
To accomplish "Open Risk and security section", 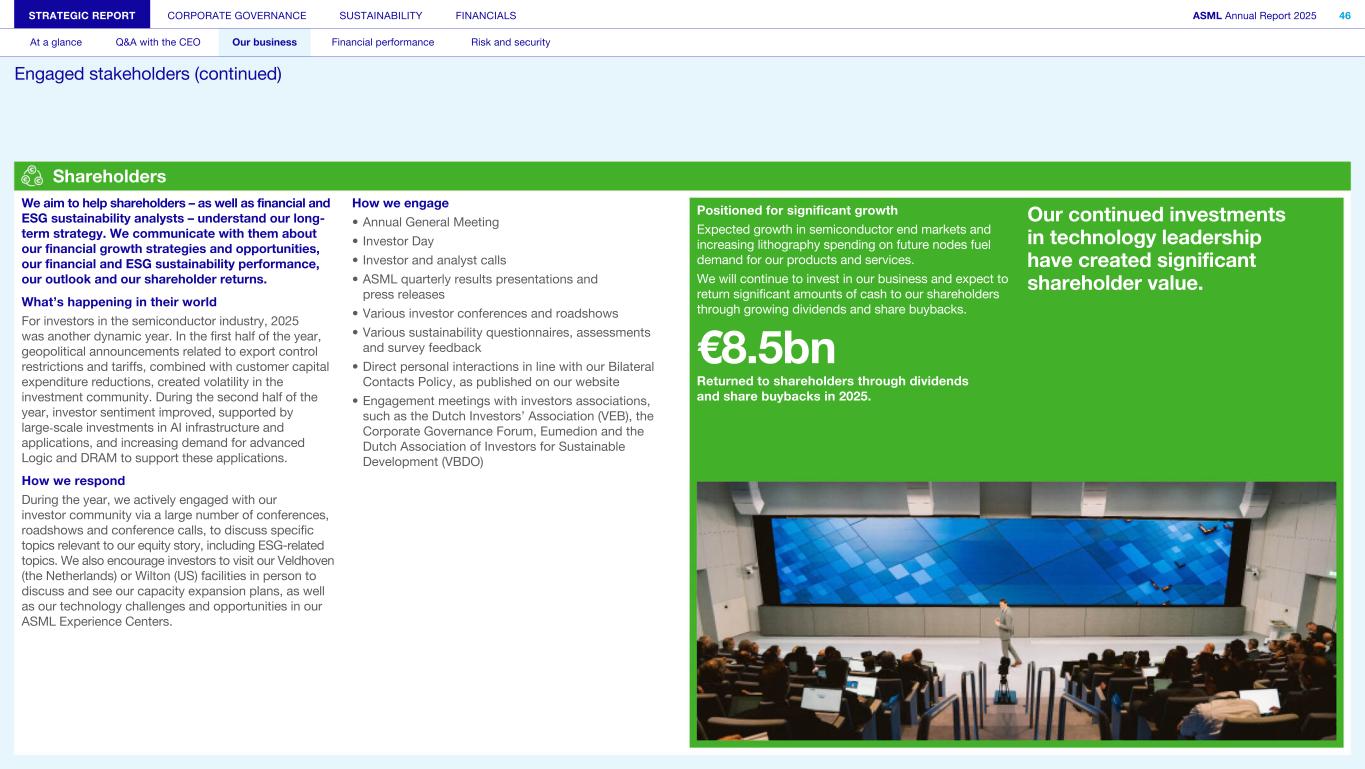I will coord(510,42).
